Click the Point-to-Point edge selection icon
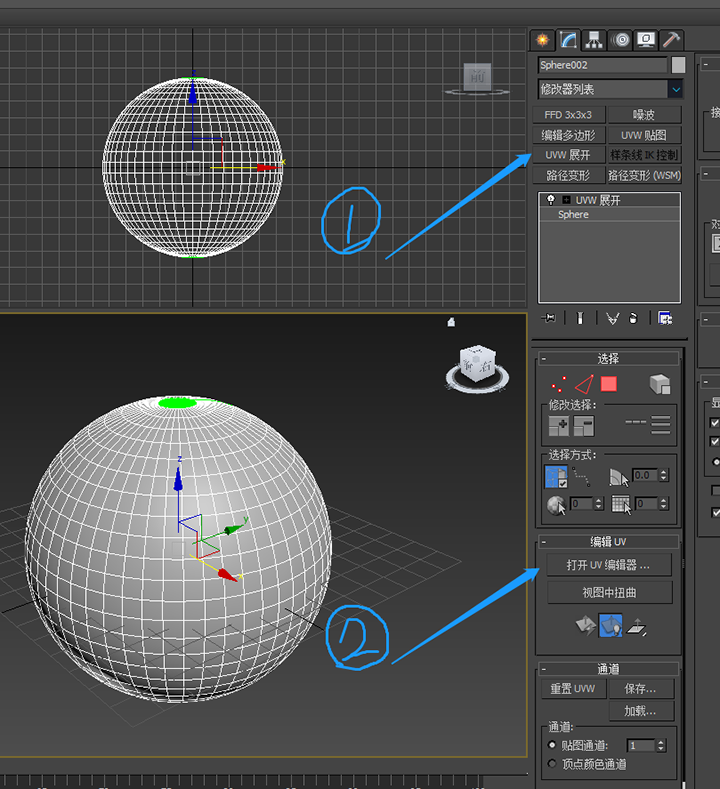 click(582, 477)
